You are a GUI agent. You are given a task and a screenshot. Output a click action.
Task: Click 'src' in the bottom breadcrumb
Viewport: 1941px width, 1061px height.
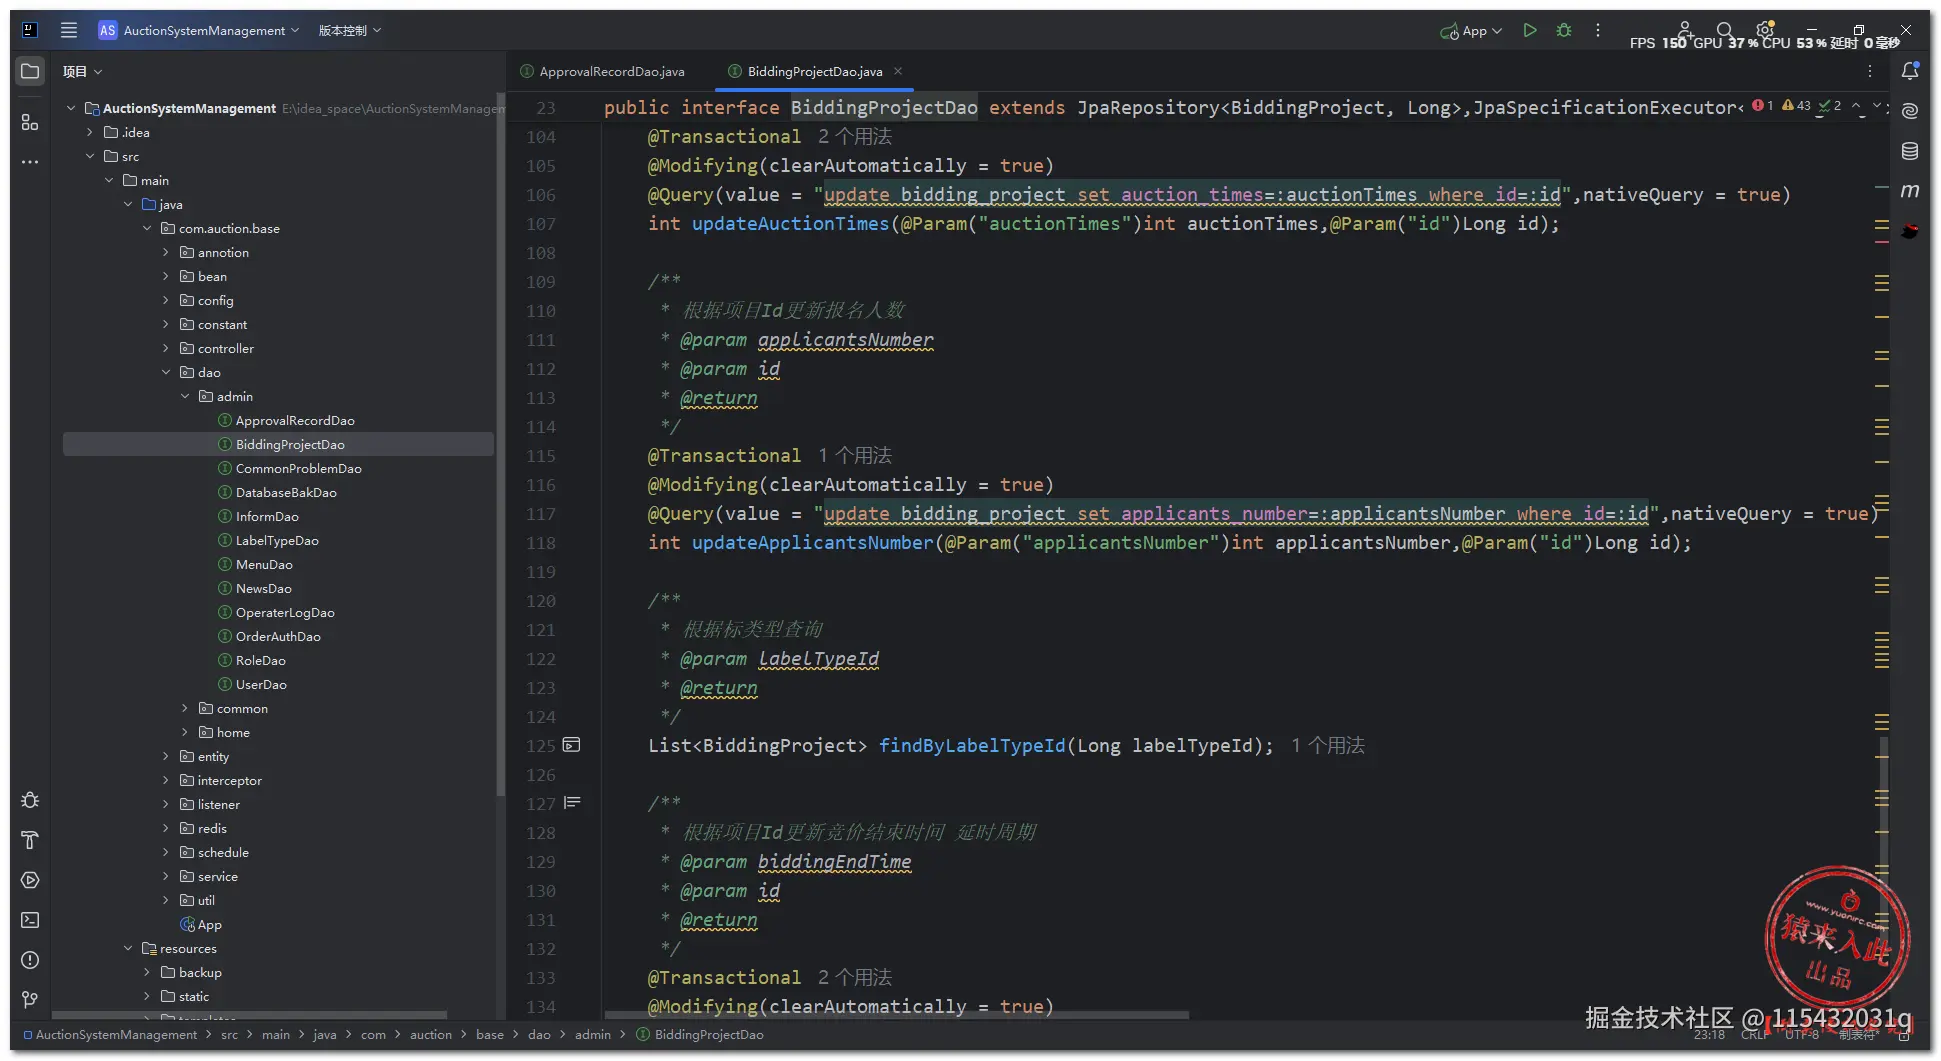[229, 1034]
